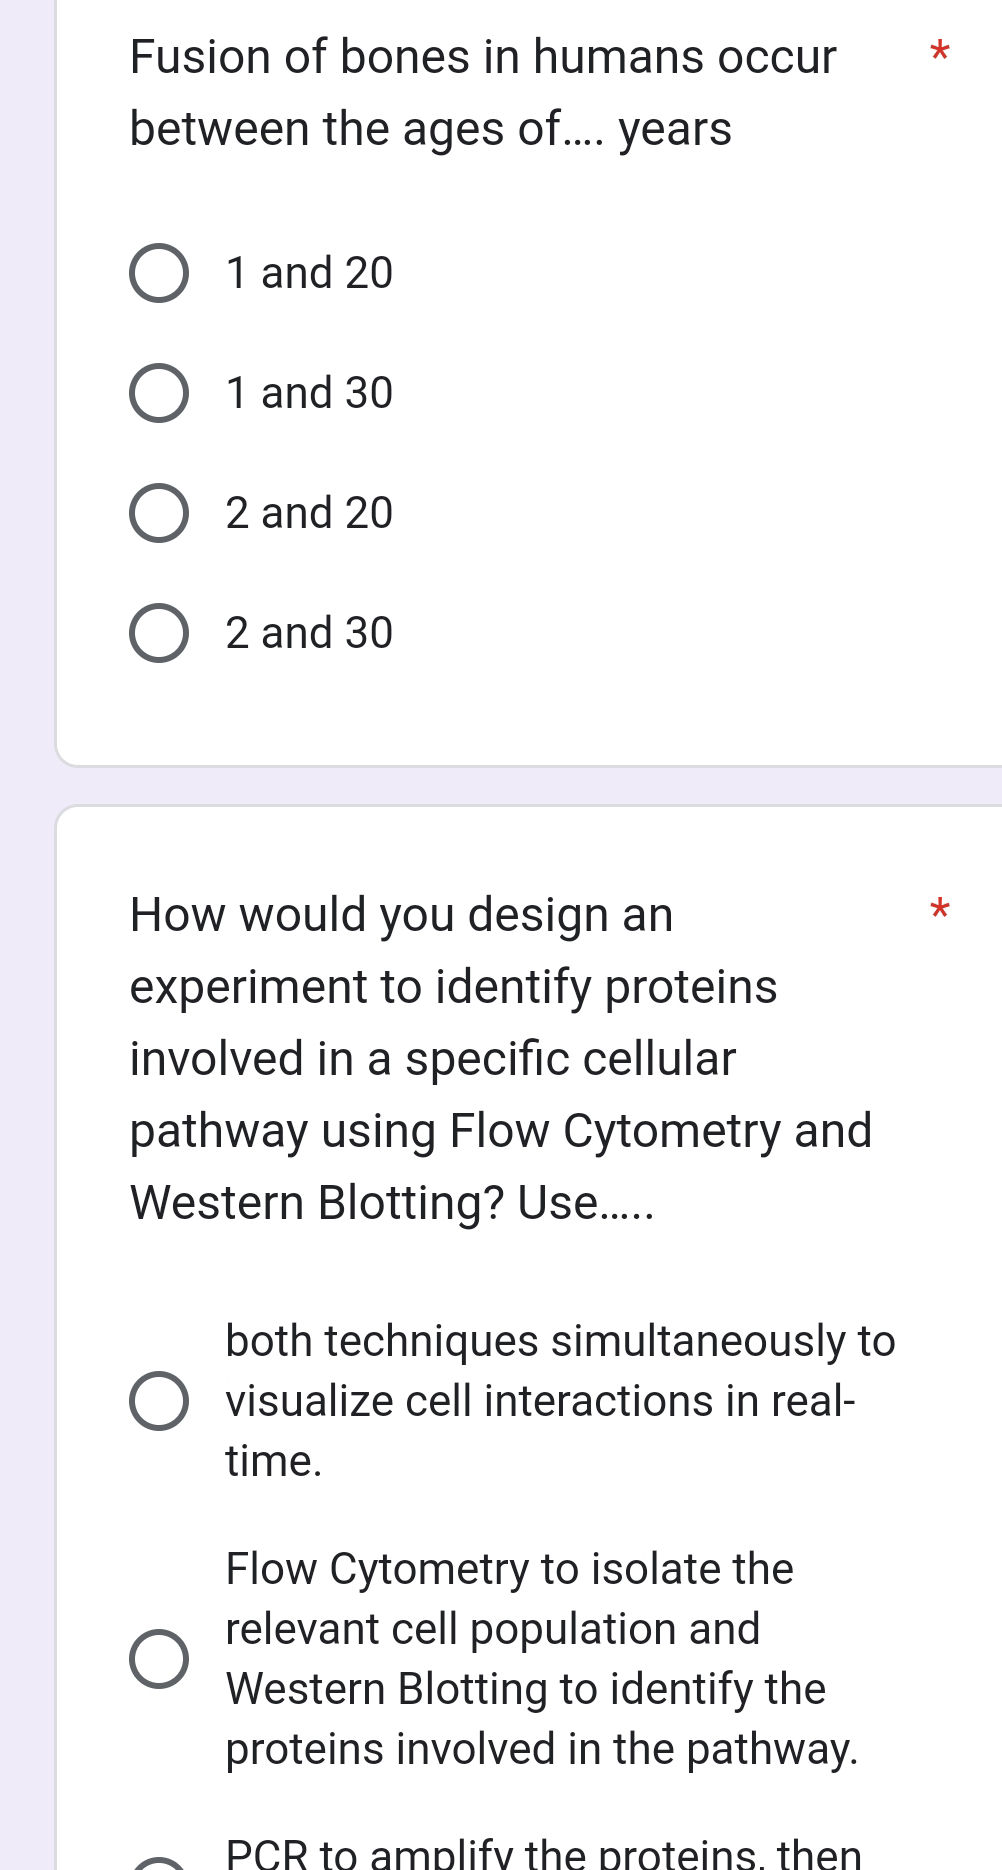Image resolution: width=1002 pixels, height=1870 pixels.
Task: Pick the "2 and 20" radio button
Action: (x=159, y=513)
